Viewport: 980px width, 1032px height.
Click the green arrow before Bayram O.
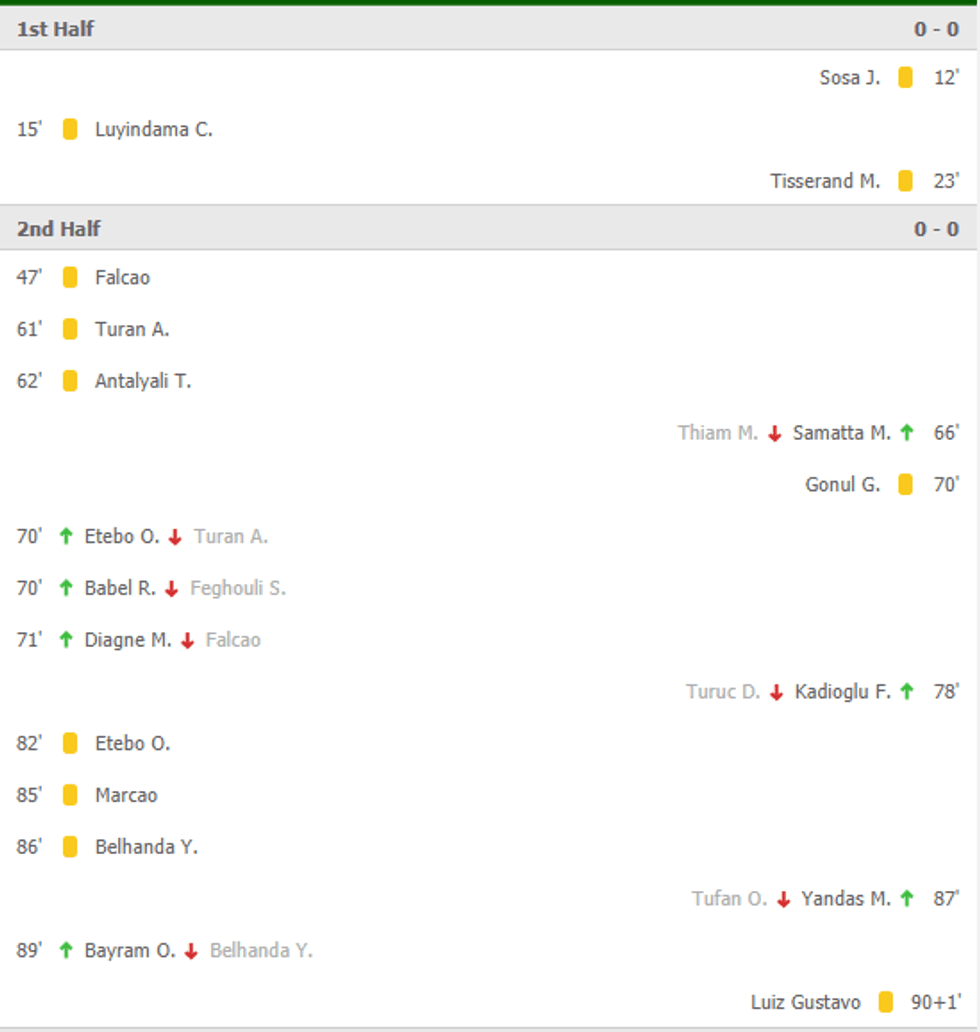click(66, 951)
